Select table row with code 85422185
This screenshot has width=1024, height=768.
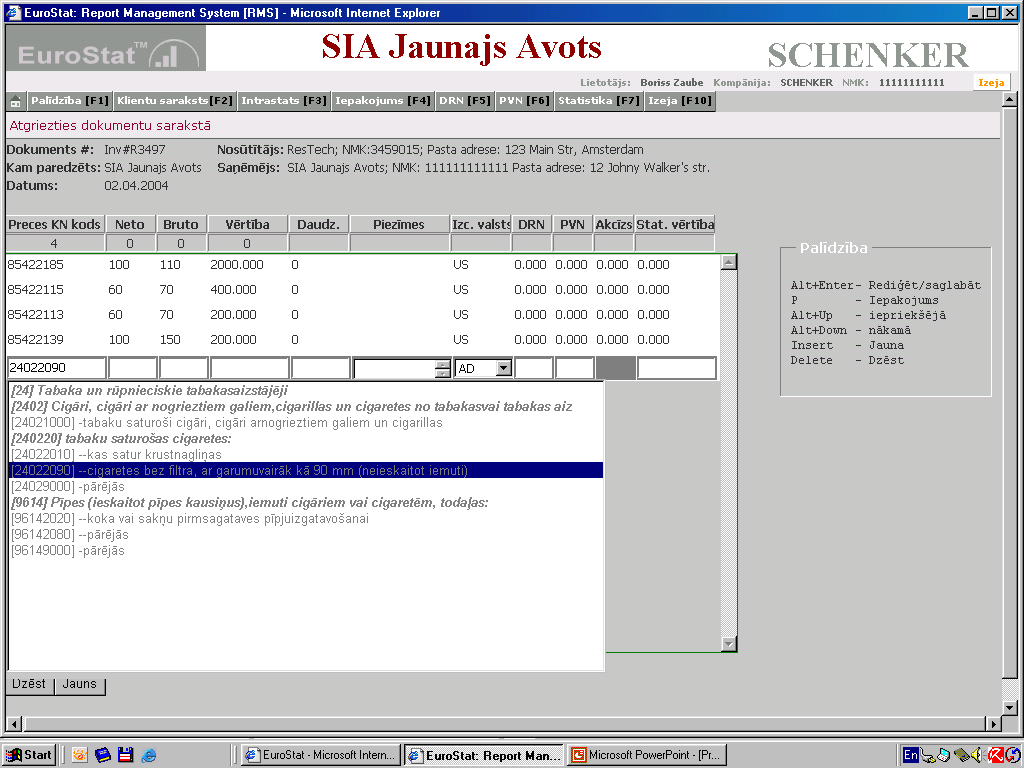click(x=363, y=264)
